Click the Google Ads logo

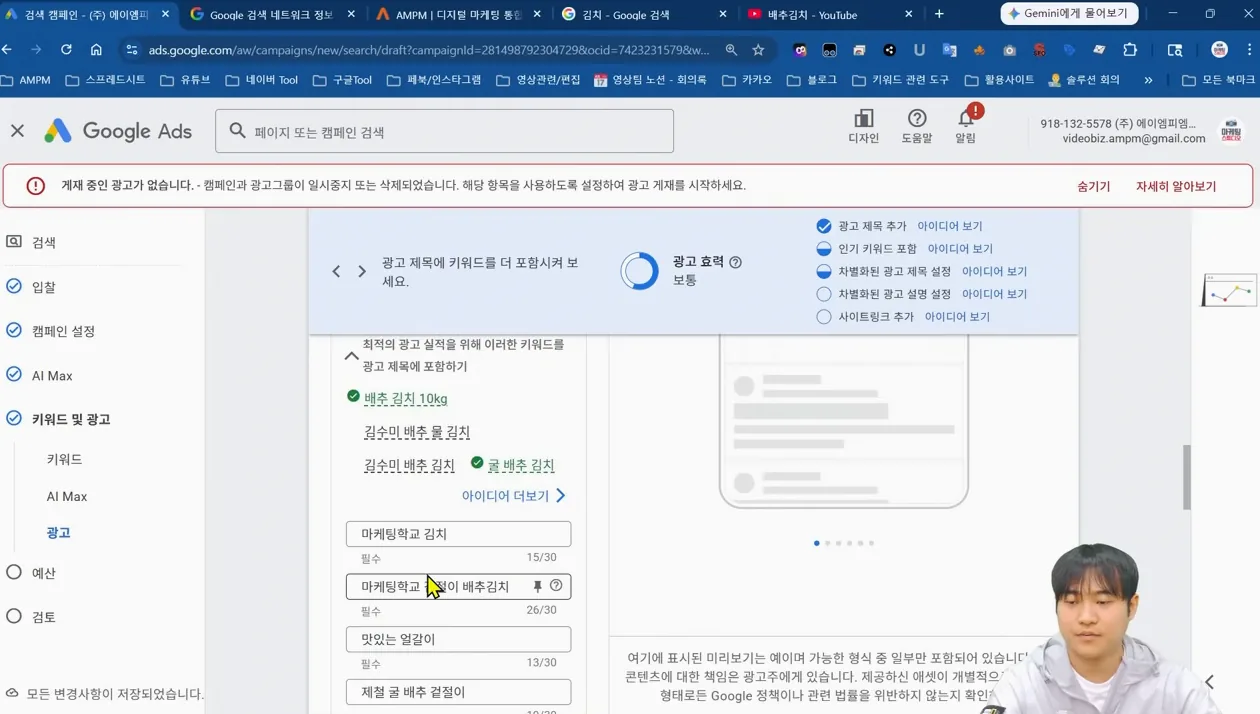click(x=118, y=131)
